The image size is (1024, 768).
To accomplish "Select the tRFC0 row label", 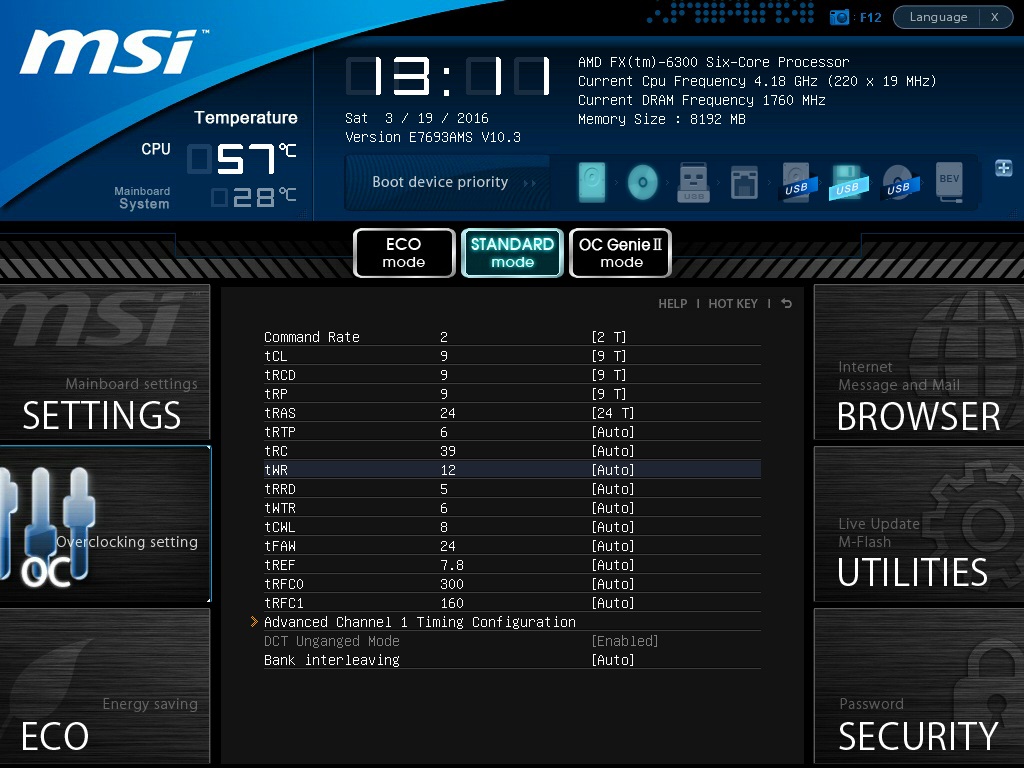I will coord(283,583).
